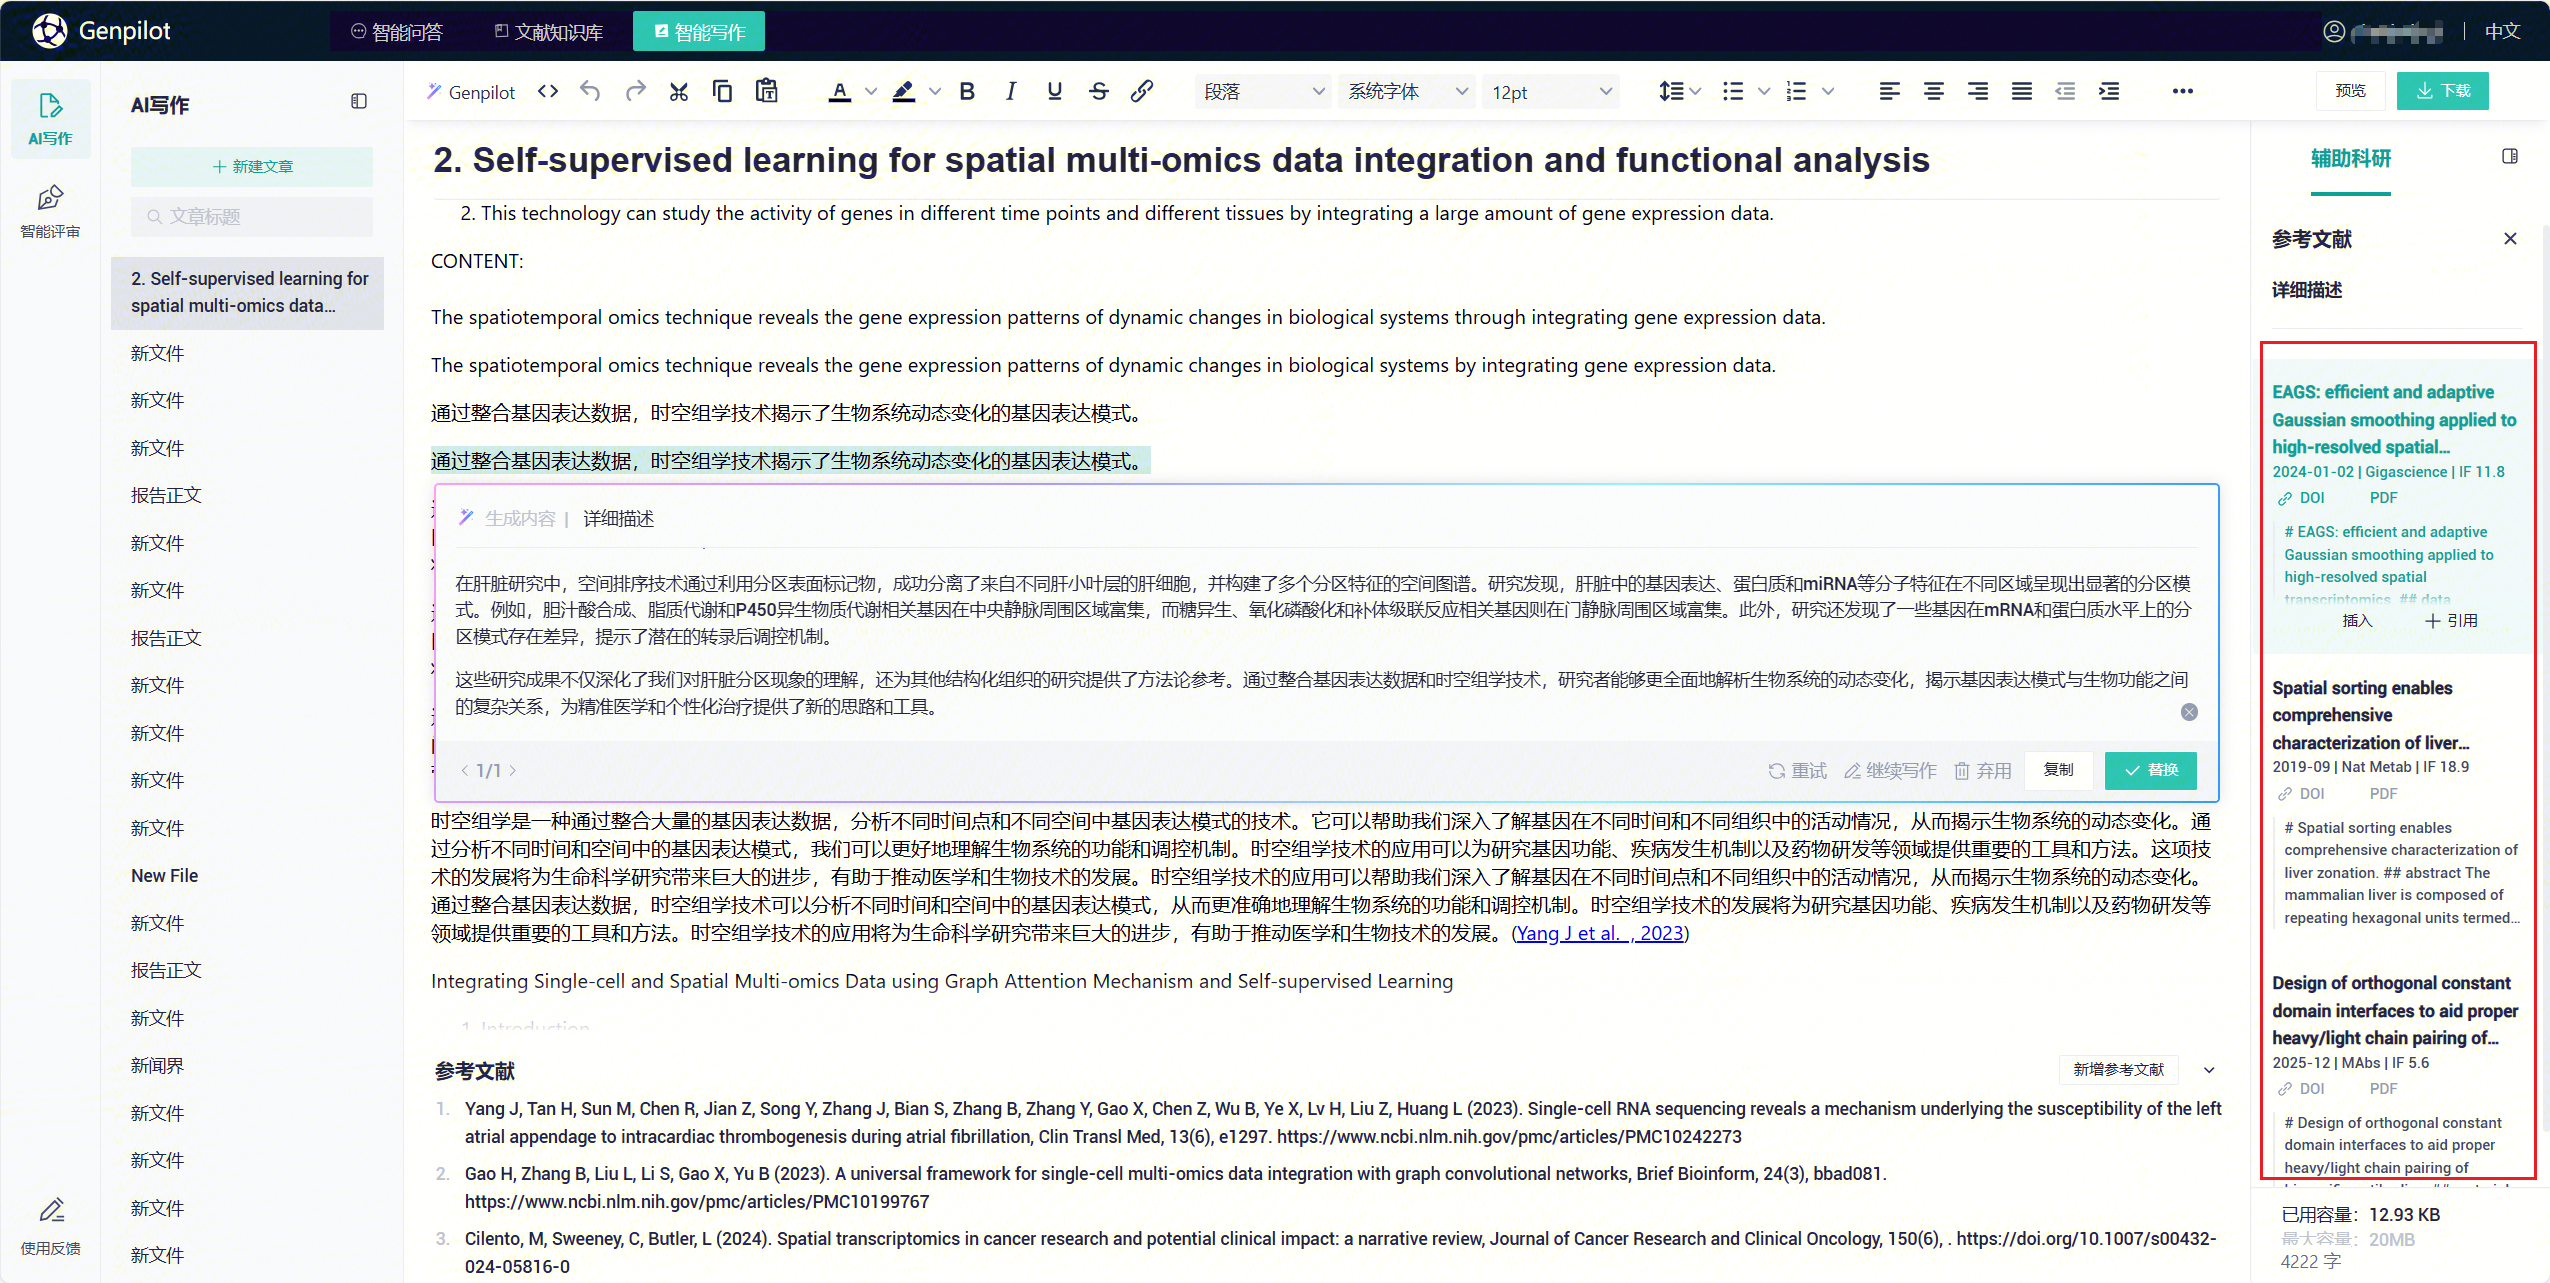Screen dimensions: 2550x1283
Task: Toggle underline formatting
Action: 1055,92
